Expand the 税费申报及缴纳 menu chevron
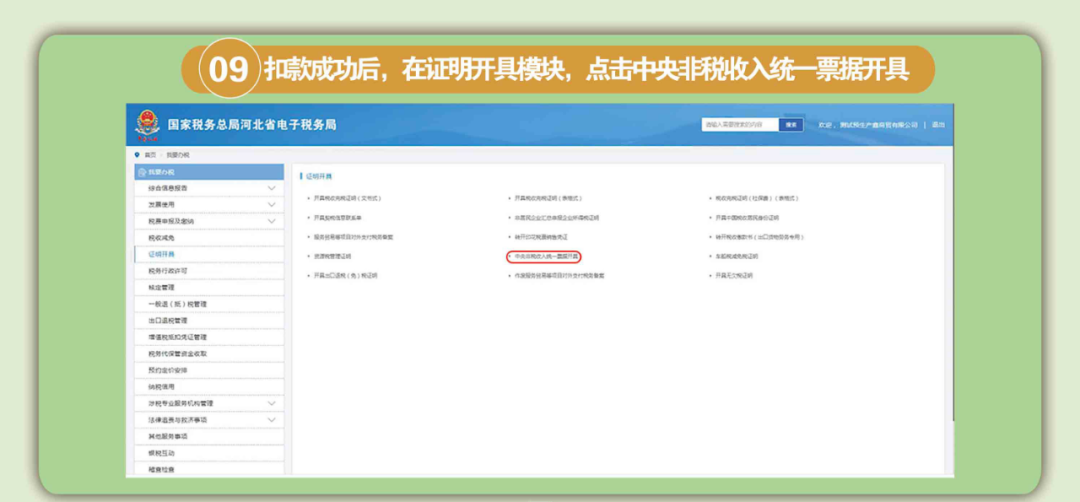The width and height of the screenshot is (1080, 502). [x=271, y=221]
